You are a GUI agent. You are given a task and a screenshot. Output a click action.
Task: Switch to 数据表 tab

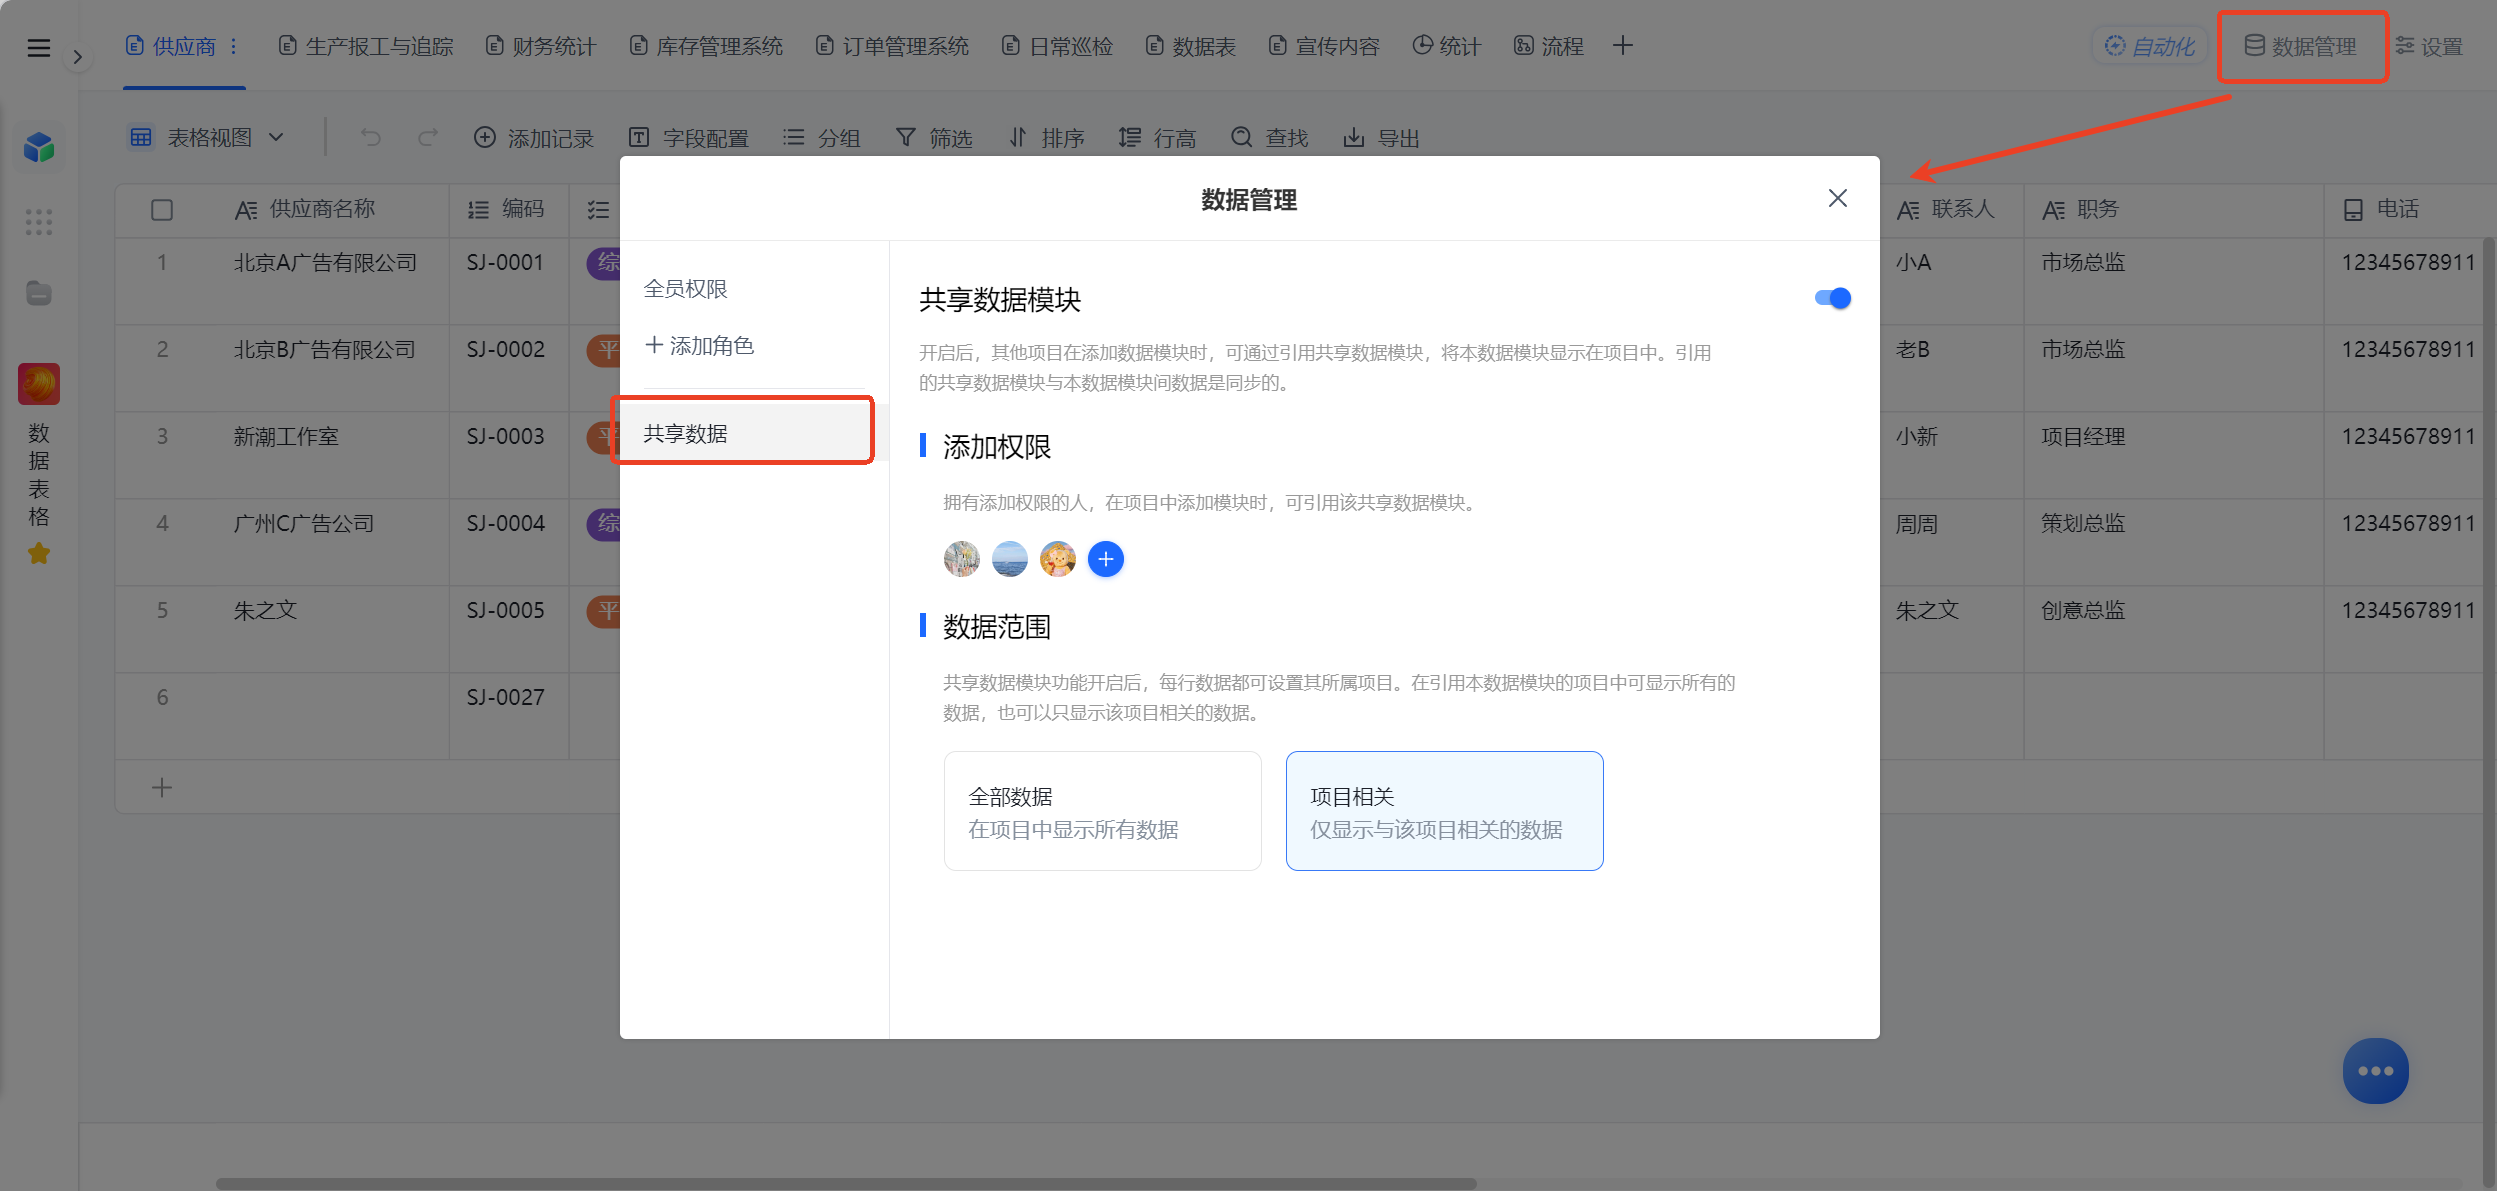coord(1191,46)
